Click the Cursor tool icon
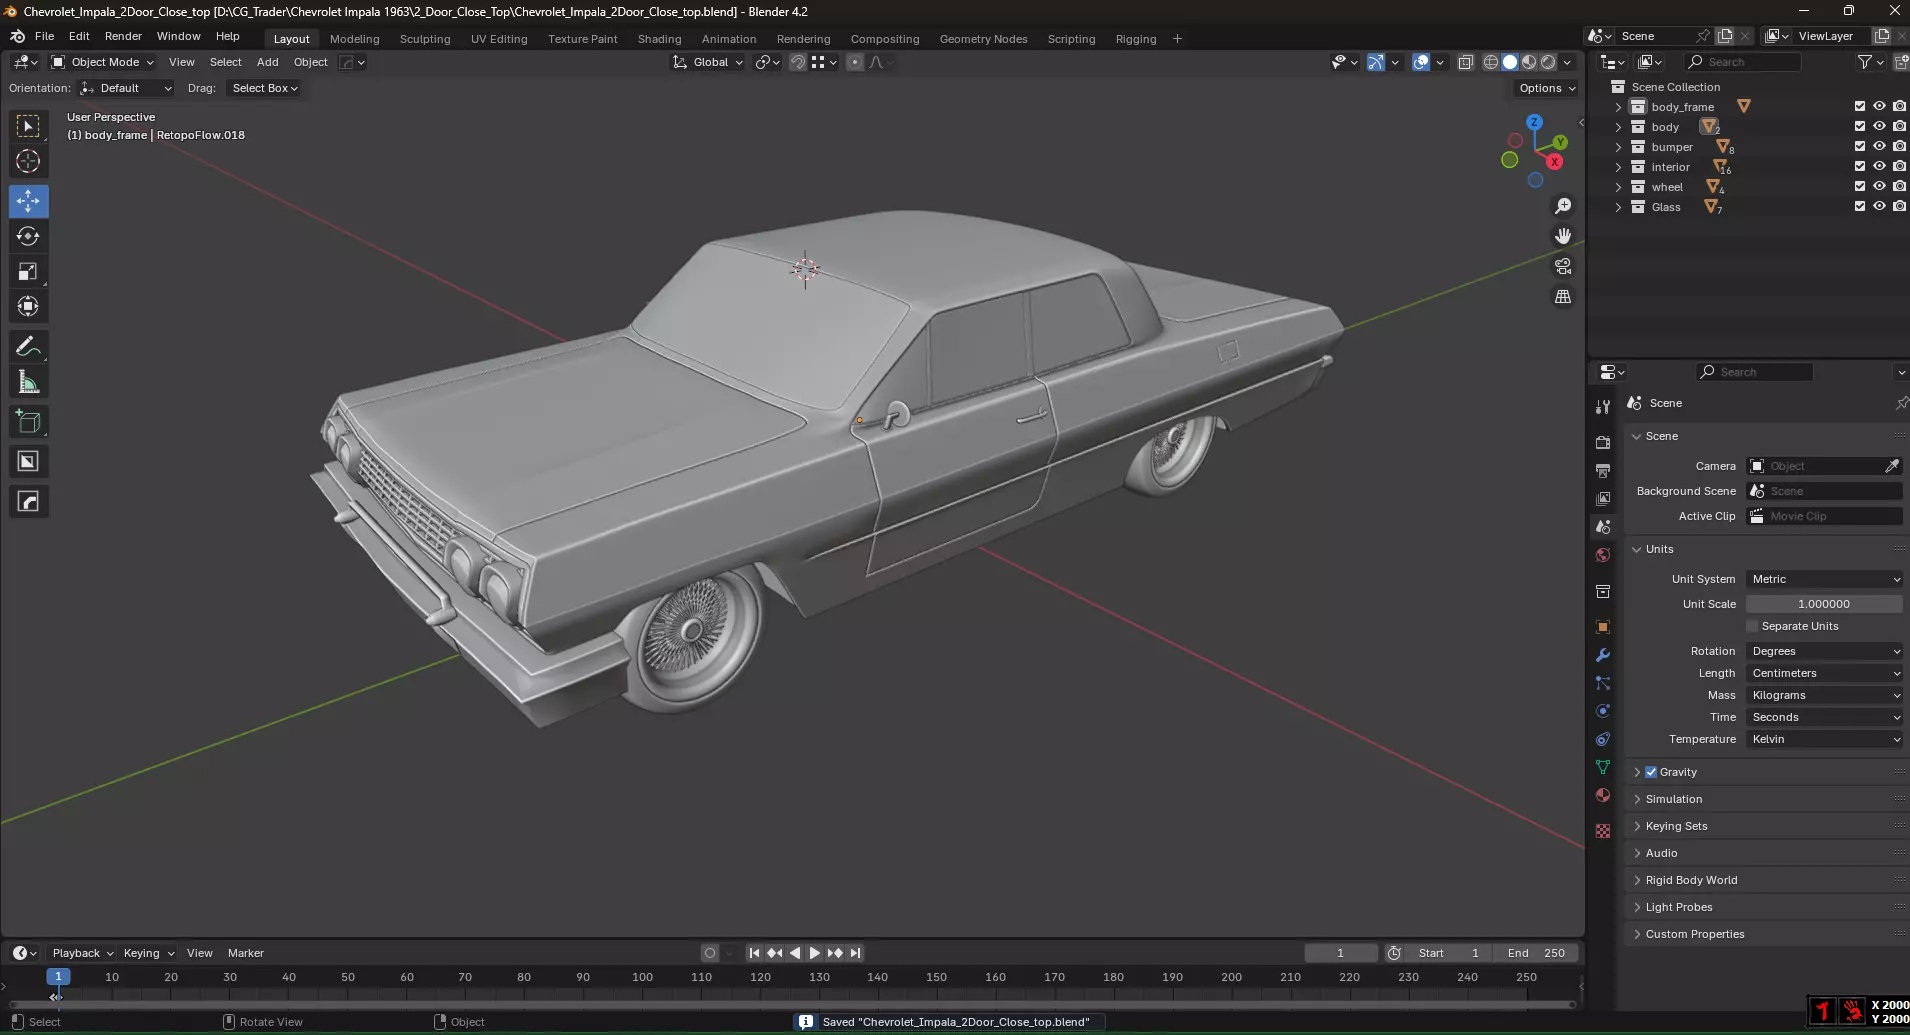Image resolution: width=1910 pixels, height=1035 pixels. pos(28,161)
